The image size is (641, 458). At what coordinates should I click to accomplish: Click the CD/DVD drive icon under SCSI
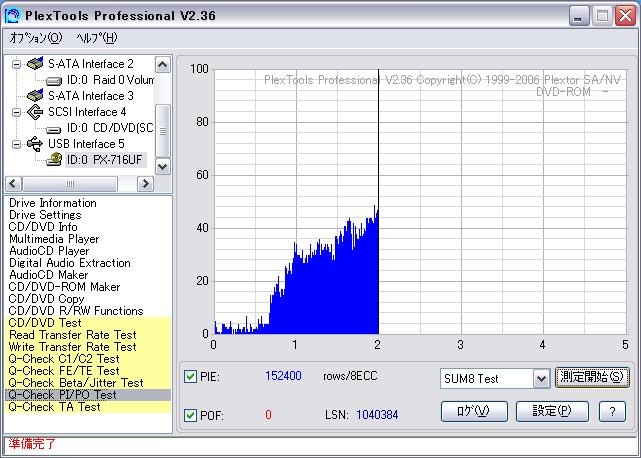(54, 128)
